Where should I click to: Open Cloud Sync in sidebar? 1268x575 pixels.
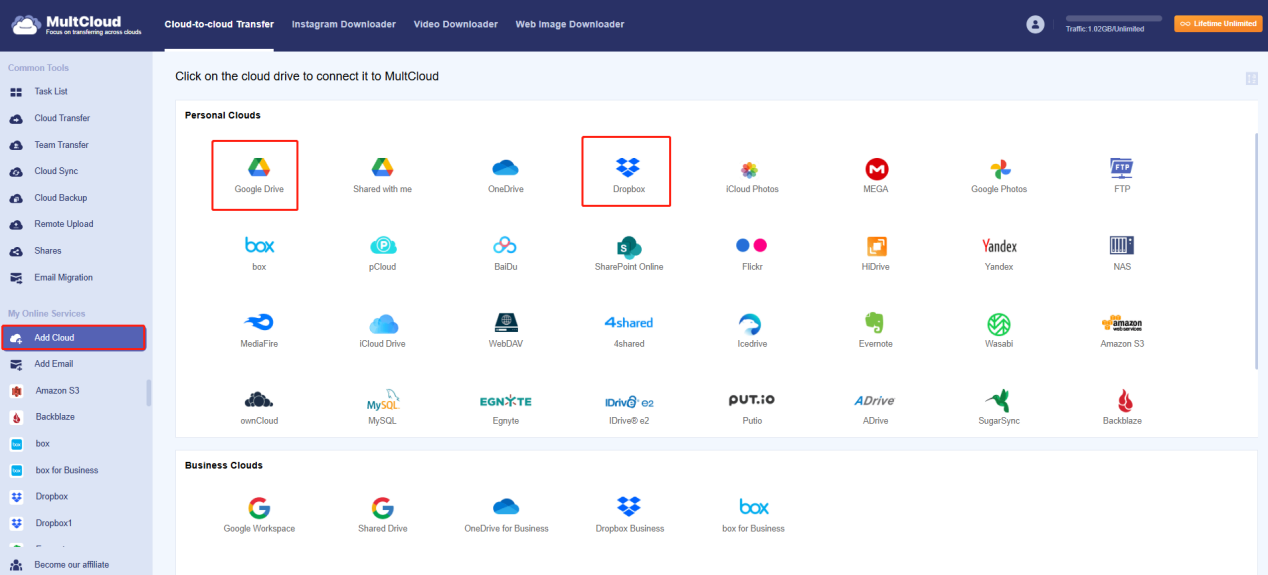point(56,171)
